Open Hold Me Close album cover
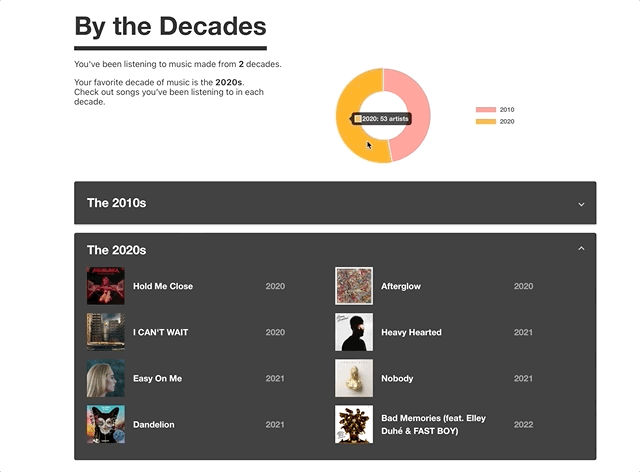Image resolution: width=640 pixels, height=472 pixels. tap(106, 286)
